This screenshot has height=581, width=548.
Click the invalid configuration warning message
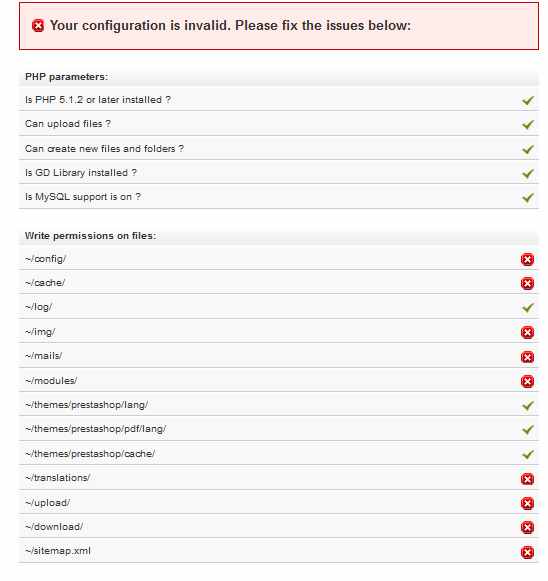(x=230, y=26)
